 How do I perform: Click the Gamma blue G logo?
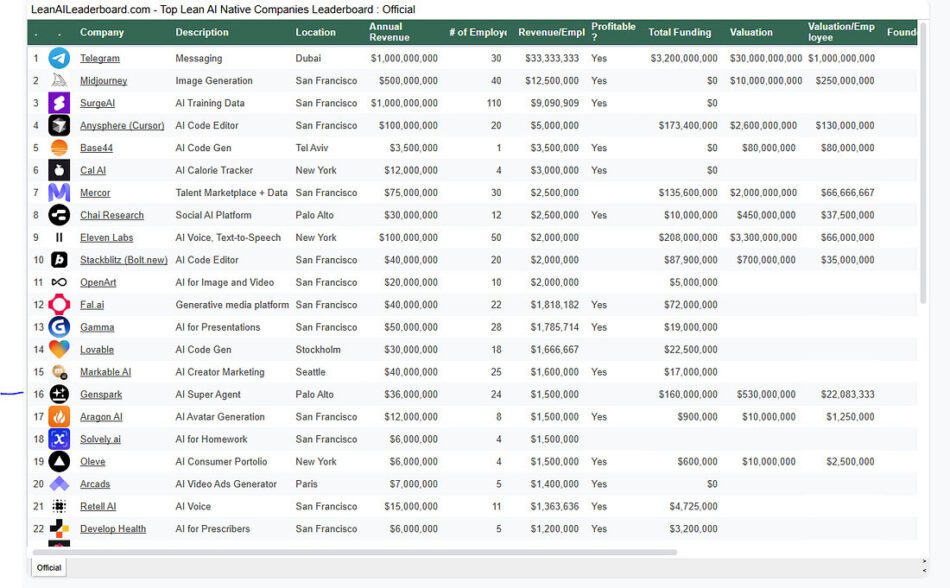[59, 327]
